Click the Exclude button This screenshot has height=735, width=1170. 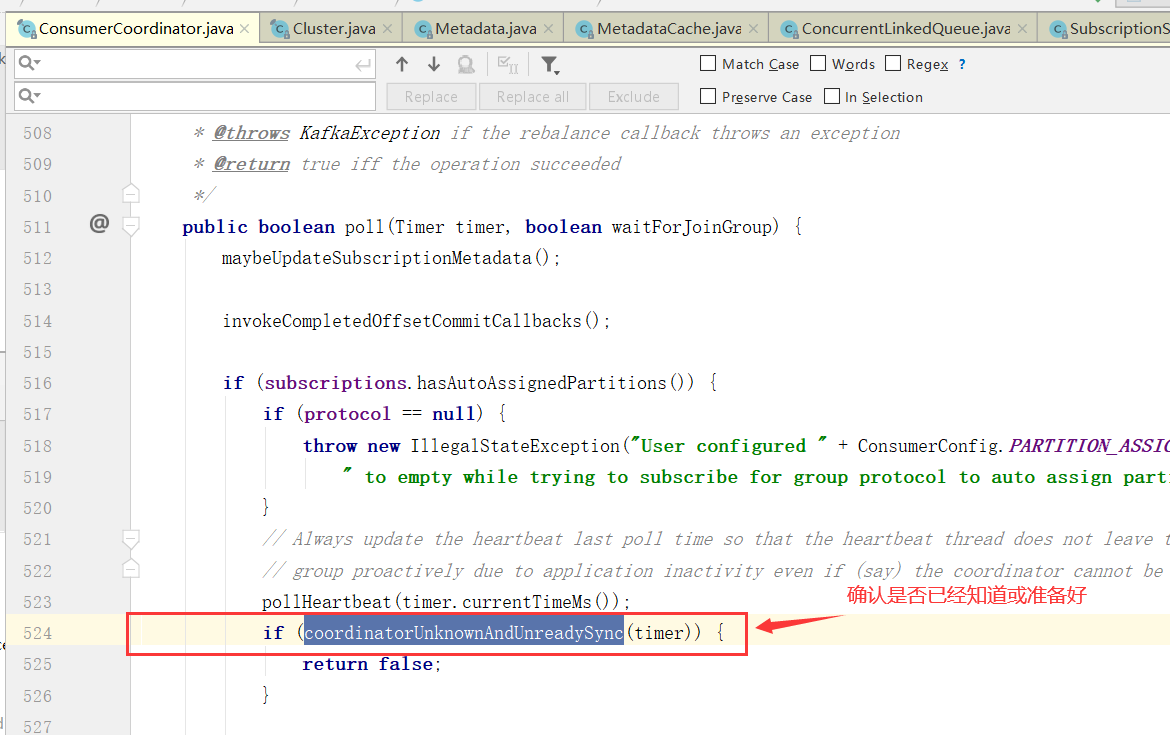(634, 96)
